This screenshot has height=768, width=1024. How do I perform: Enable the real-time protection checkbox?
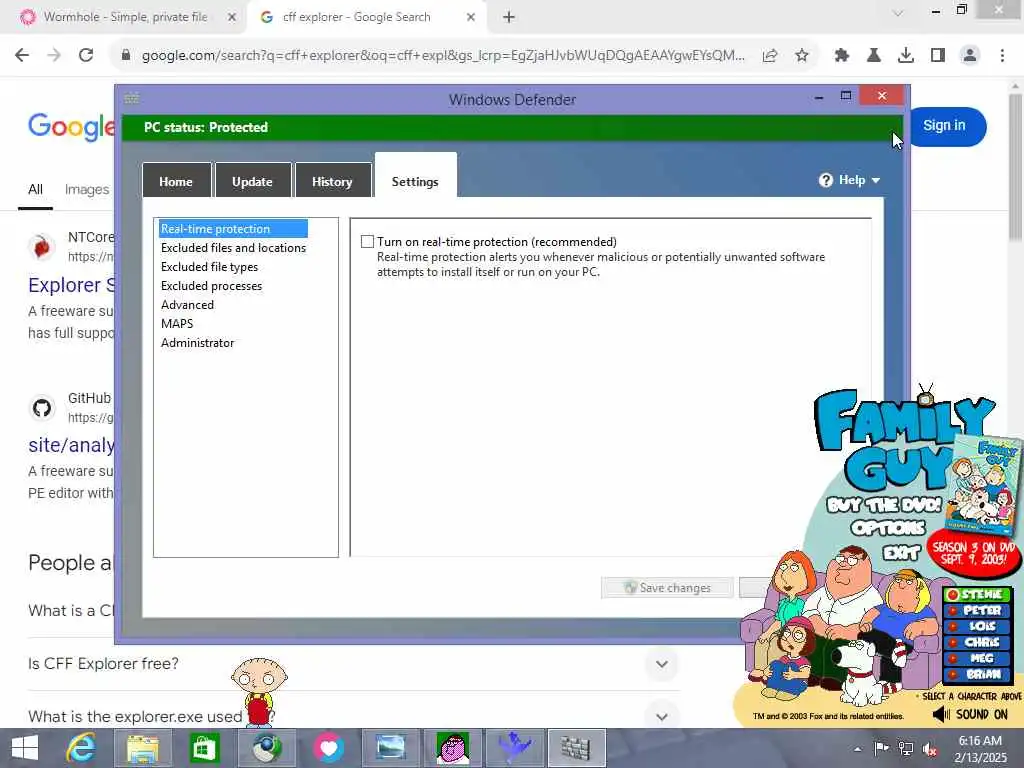click(x=368, y=242)
